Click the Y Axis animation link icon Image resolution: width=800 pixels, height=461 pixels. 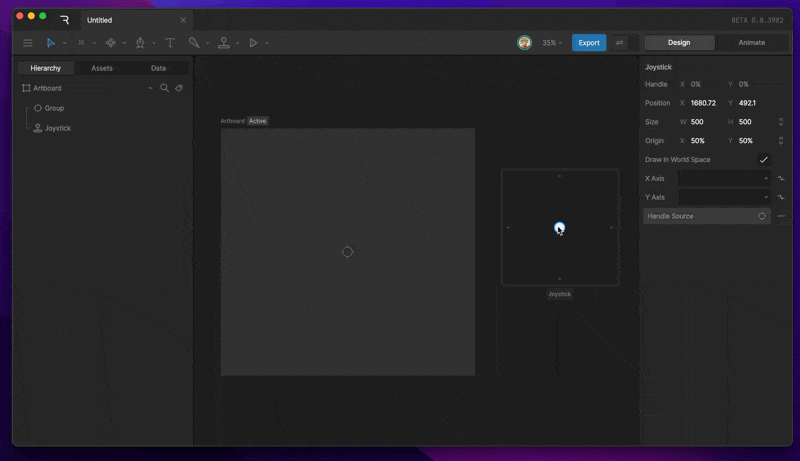(x=781, y=197)
